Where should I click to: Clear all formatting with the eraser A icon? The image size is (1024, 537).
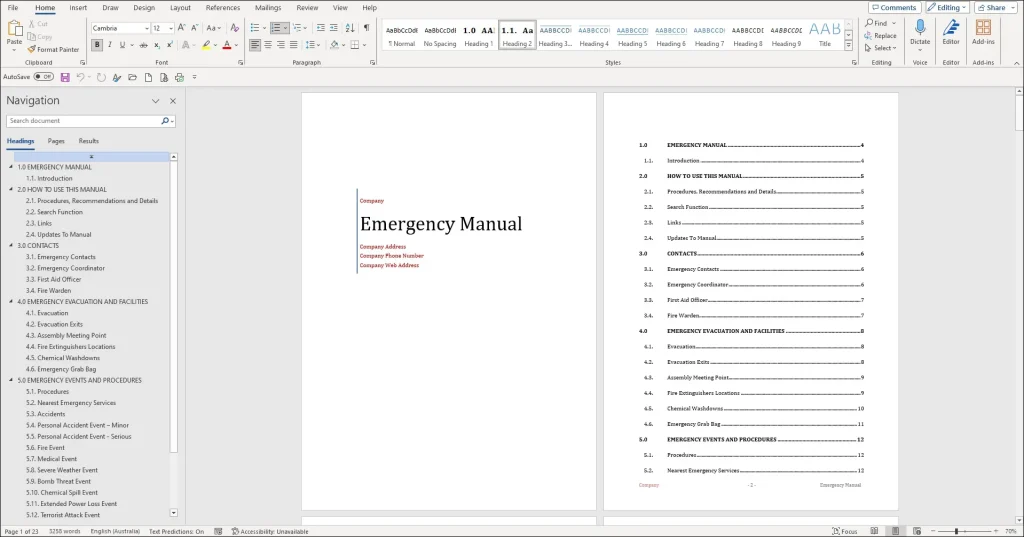pyautogui.click(x=234, y=28)
